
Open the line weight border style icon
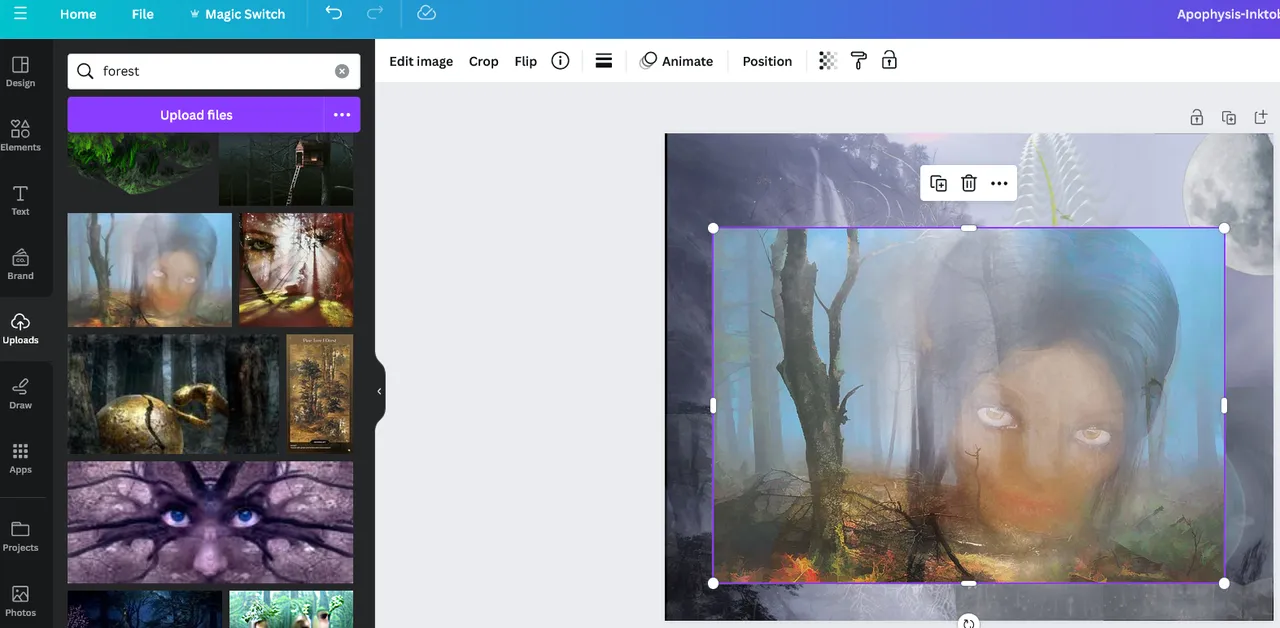pyautogui.click(x=603, y=61)
